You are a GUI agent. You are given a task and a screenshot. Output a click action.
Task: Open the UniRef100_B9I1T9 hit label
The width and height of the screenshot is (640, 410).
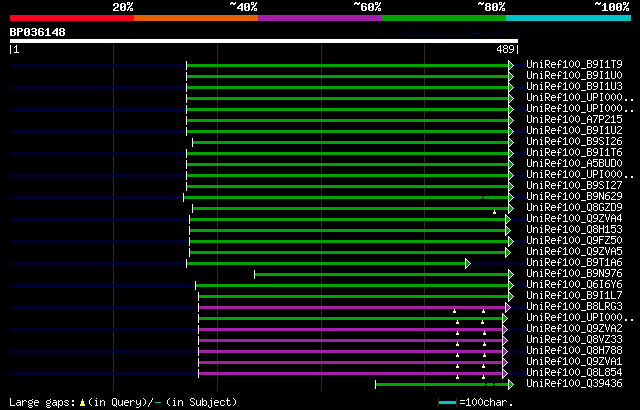pos(574,64)
